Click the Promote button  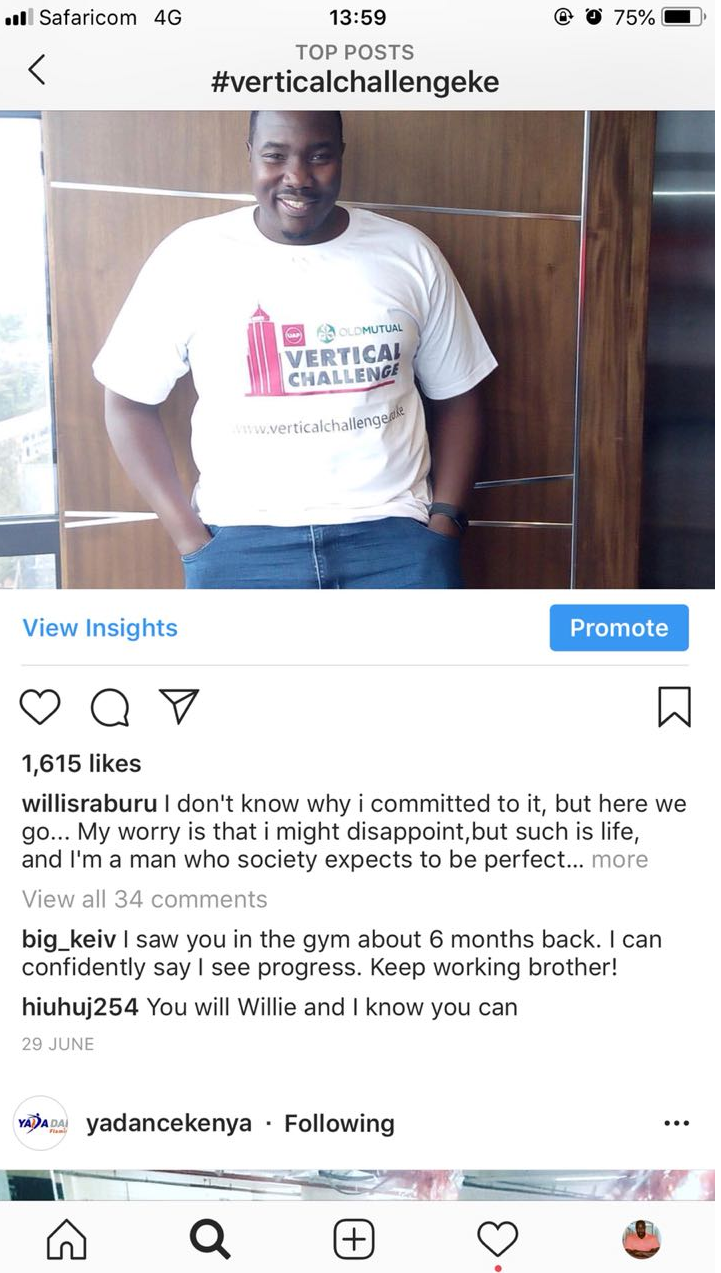(619, 628)
